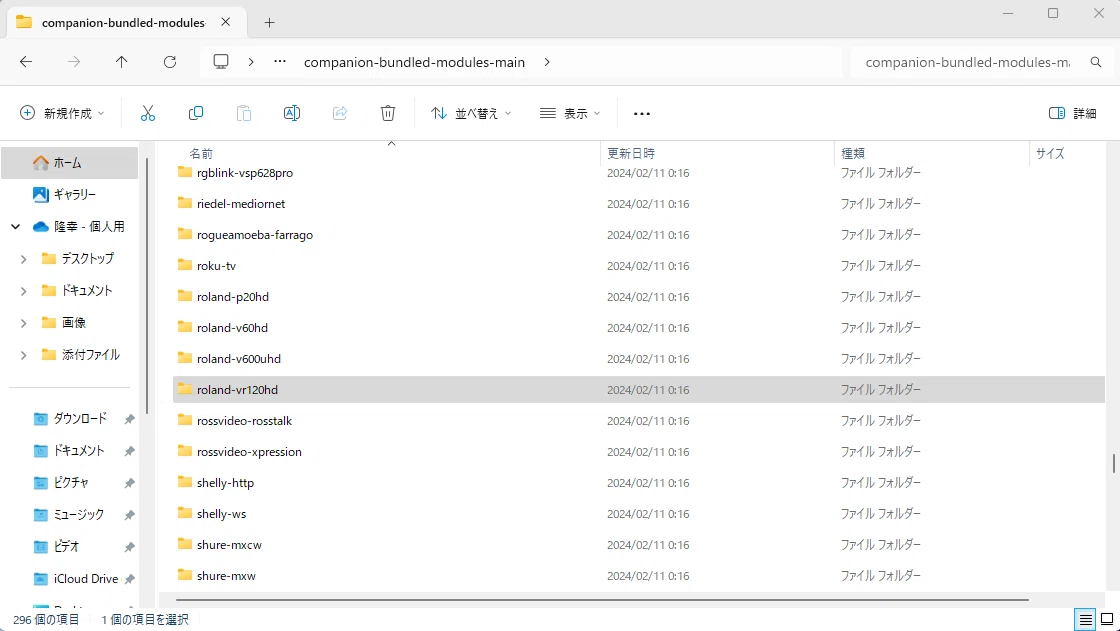Click the Delete trash can icon
The height and width of the screenshot is (631, 1120).
(388, 113)
